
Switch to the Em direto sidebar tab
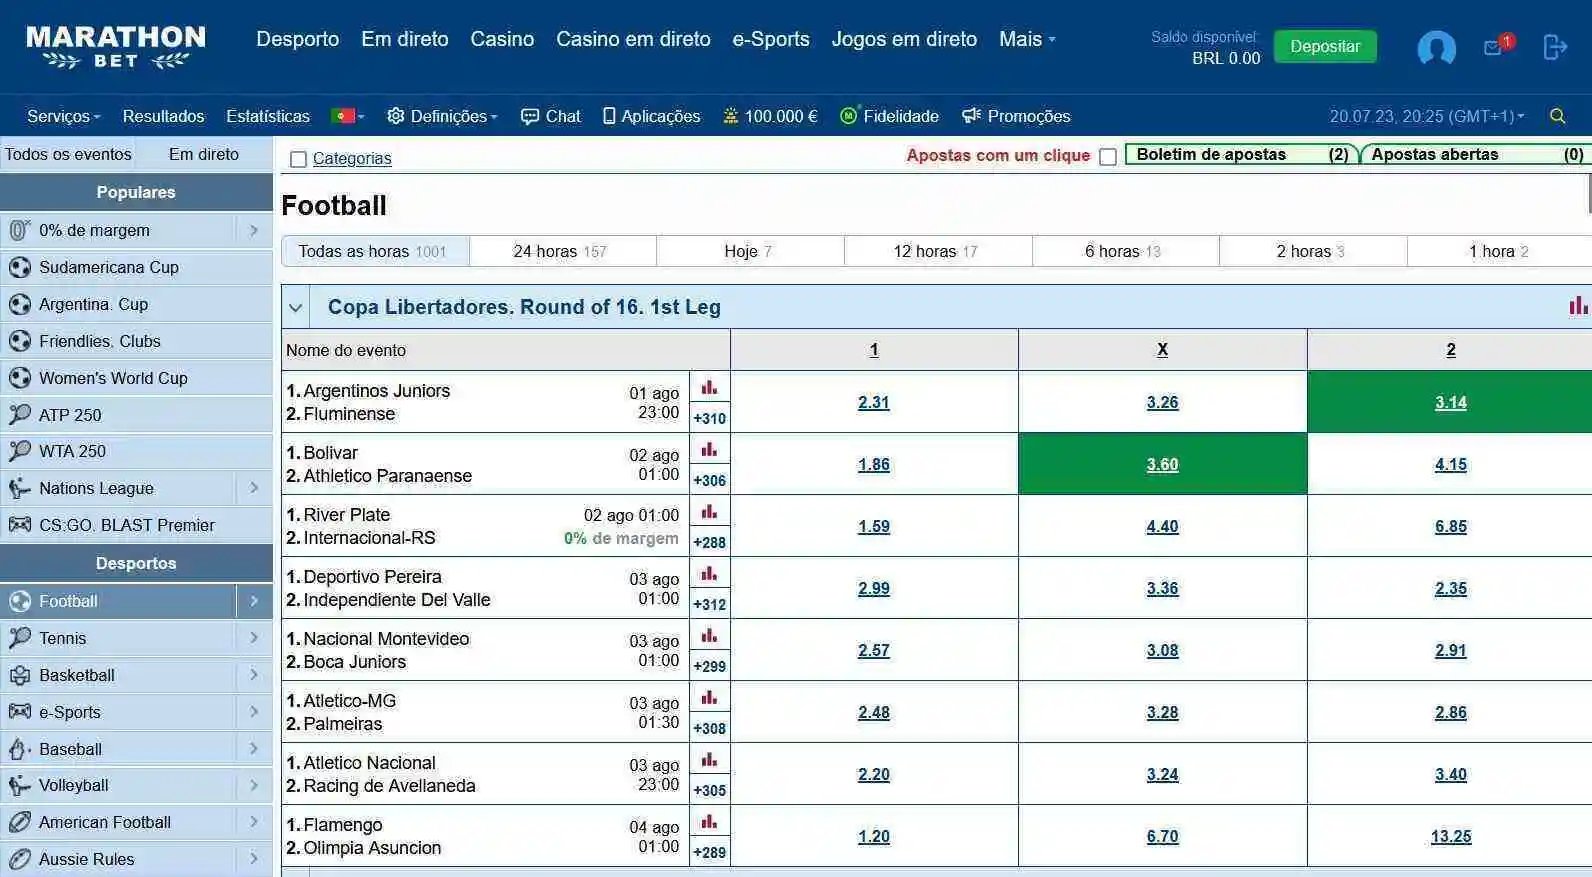(204, 154)
